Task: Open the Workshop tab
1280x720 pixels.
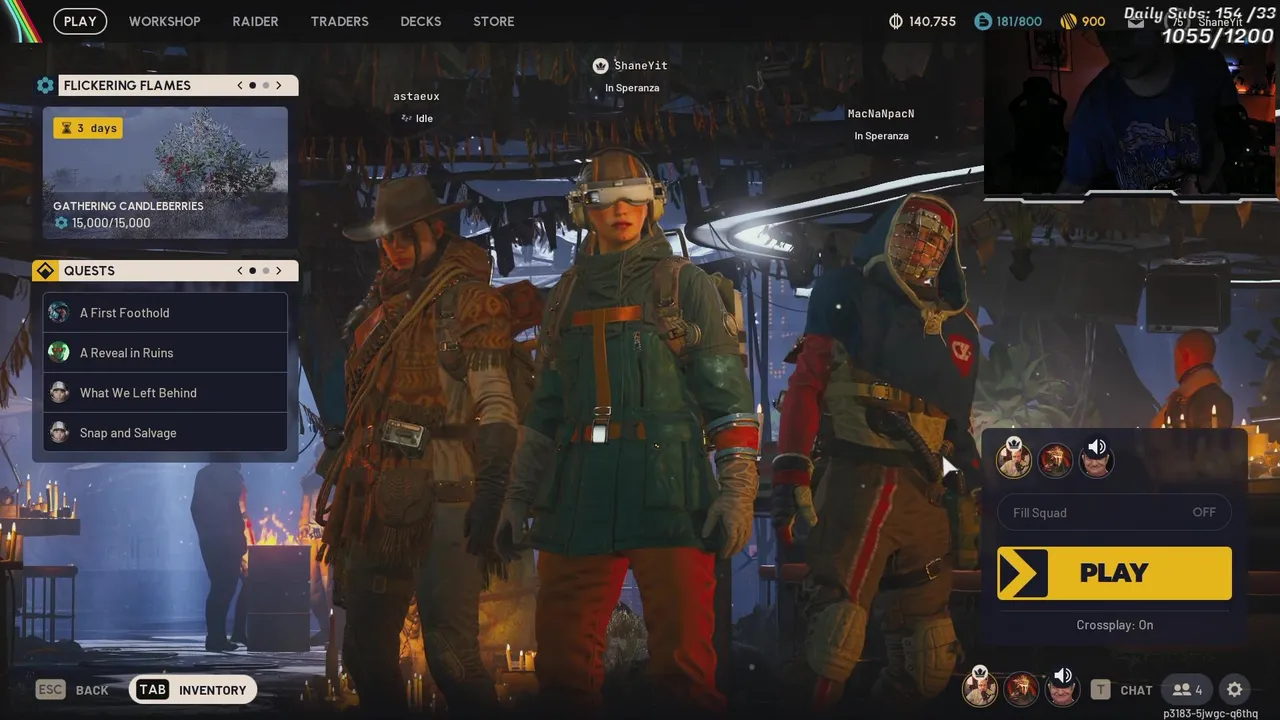Action: coord(165,21)
